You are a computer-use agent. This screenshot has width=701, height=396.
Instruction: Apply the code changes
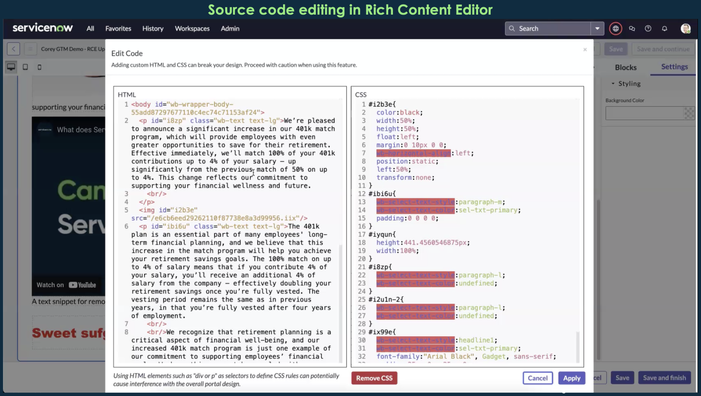tap(571, 378)
